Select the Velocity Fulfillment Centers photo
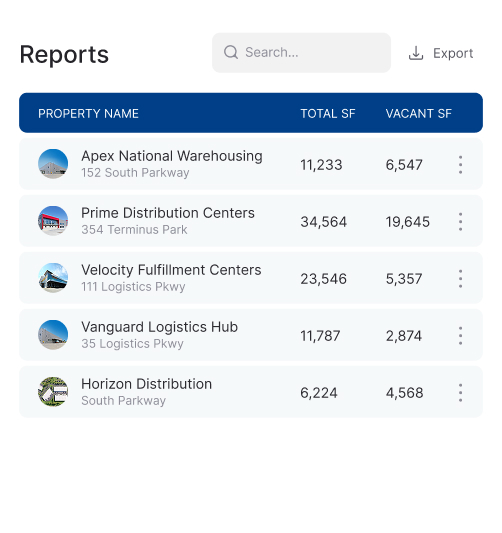Image resolution: width=502 pixels, height=533 pixels. pos(53,278)
